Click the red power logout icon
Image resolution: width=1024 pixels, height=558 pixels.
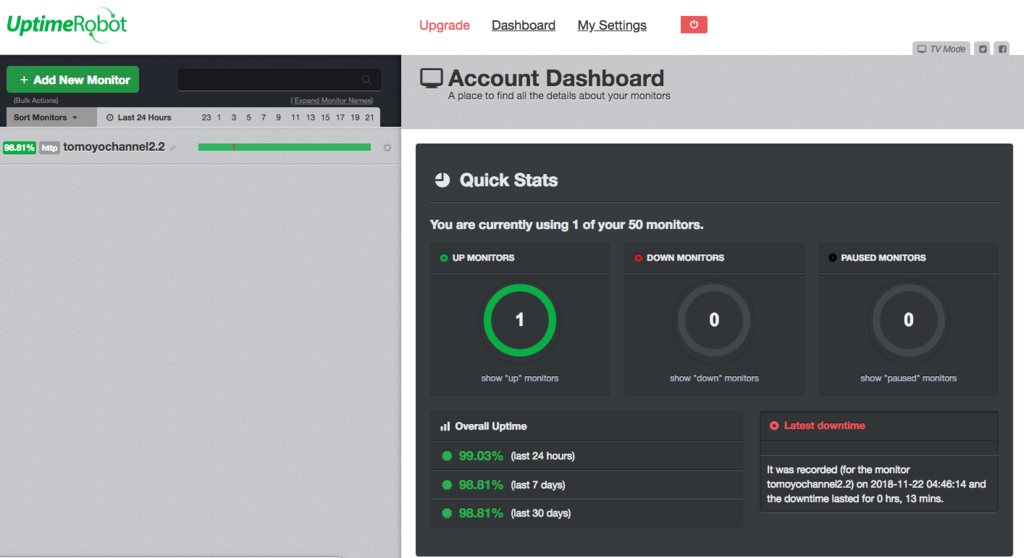694,25
